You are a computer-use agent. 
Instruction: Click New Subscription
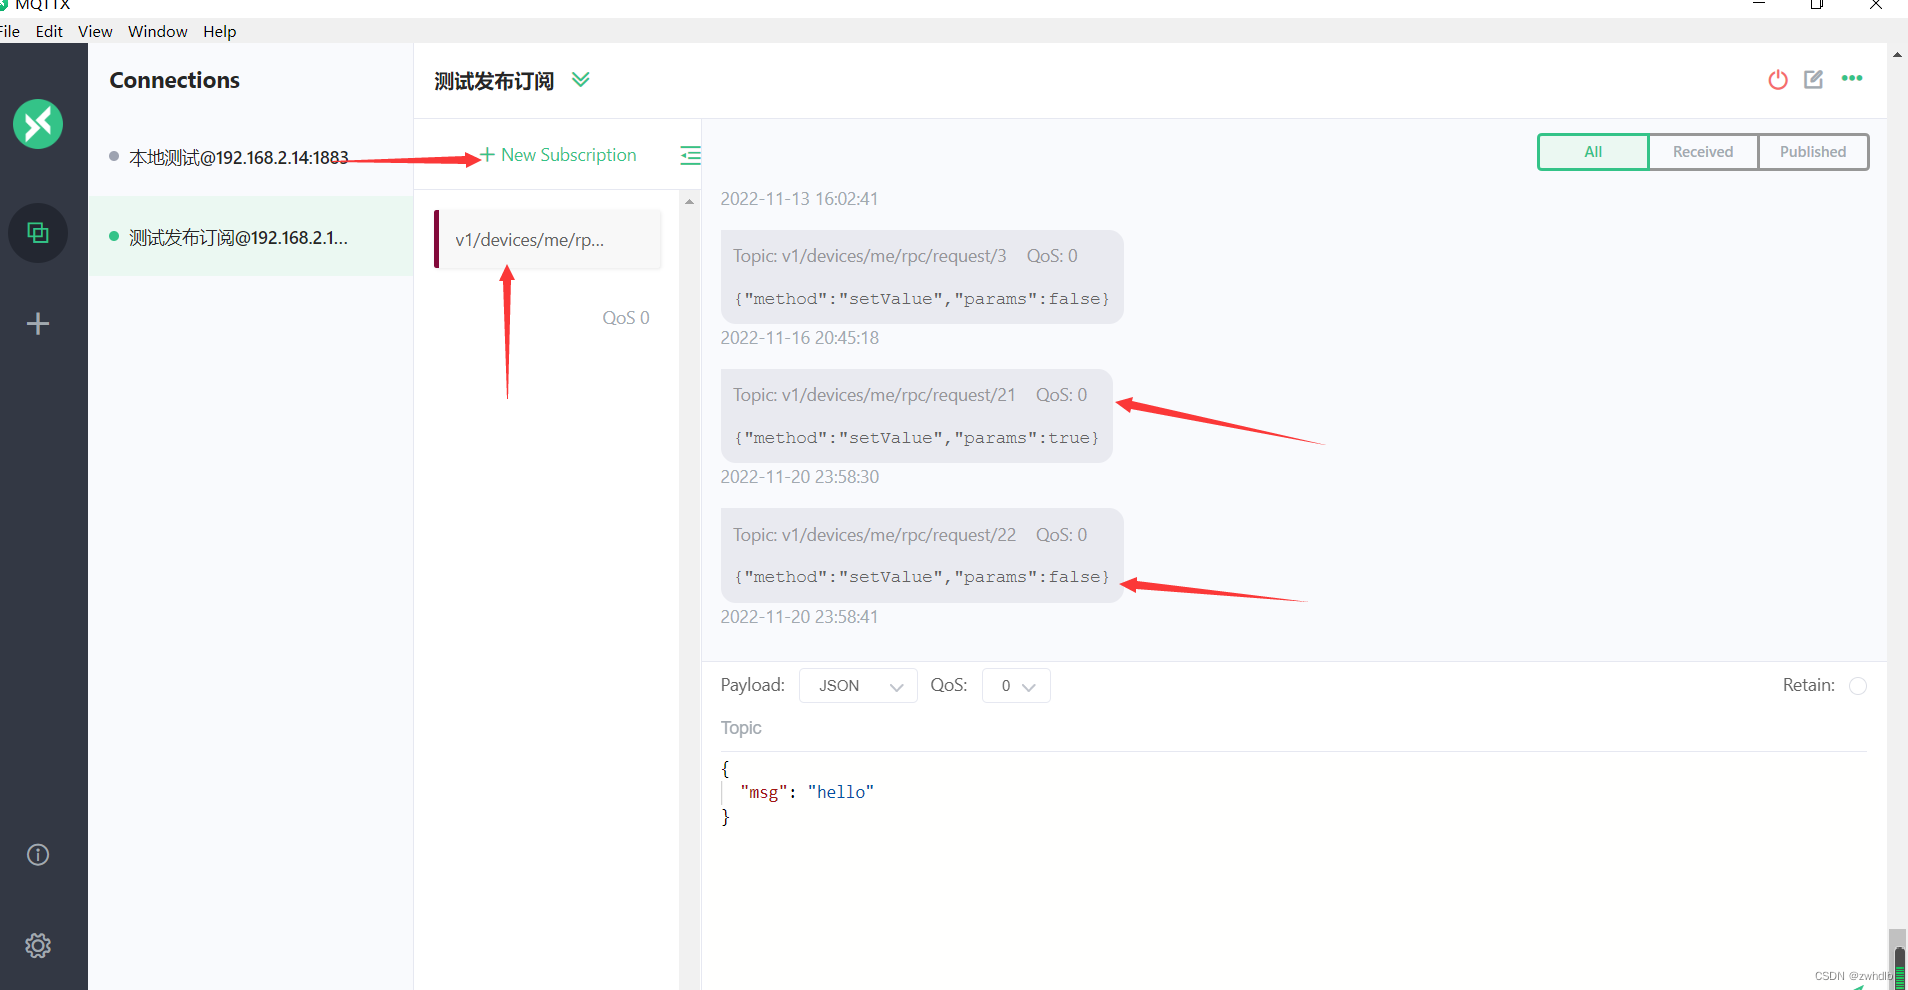[557, 154]
